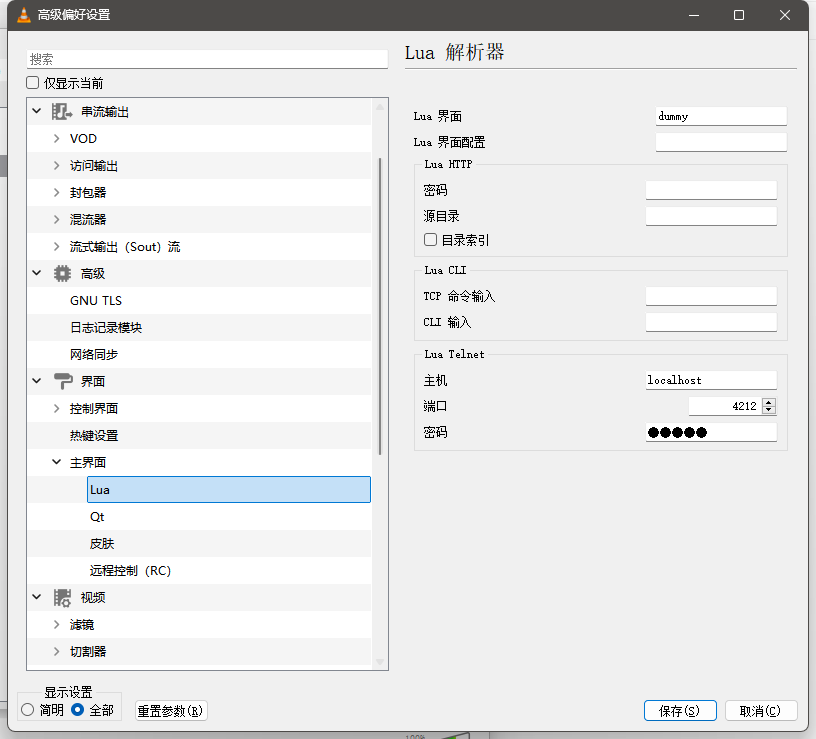Screen dimensions: 816x739
Task: Expand the 访问输出 node
Action: pos(57,165)
